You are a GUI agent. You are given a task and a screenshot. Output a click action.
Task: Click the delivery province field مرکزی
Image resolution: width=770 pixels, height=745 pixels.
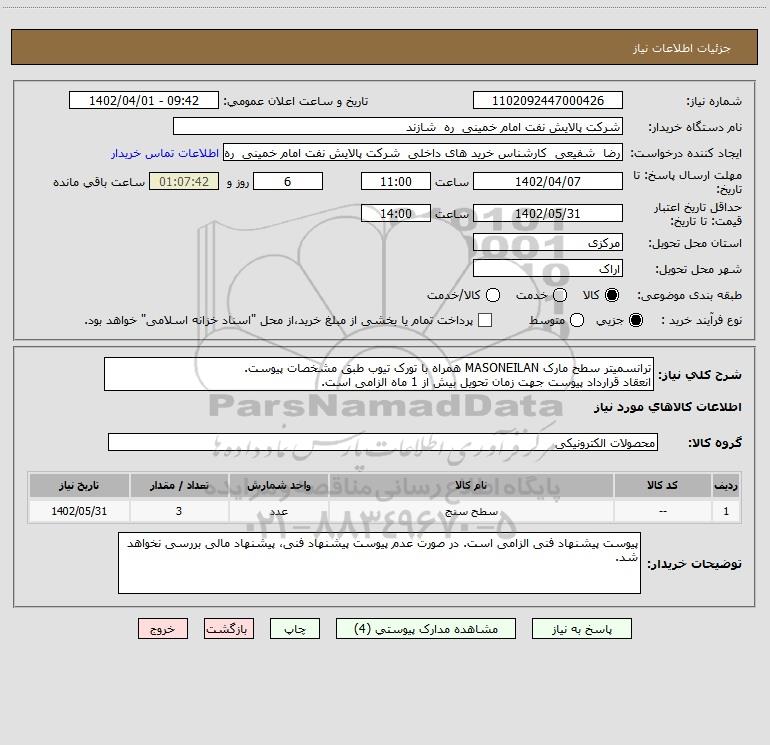[x=548, y=243]
